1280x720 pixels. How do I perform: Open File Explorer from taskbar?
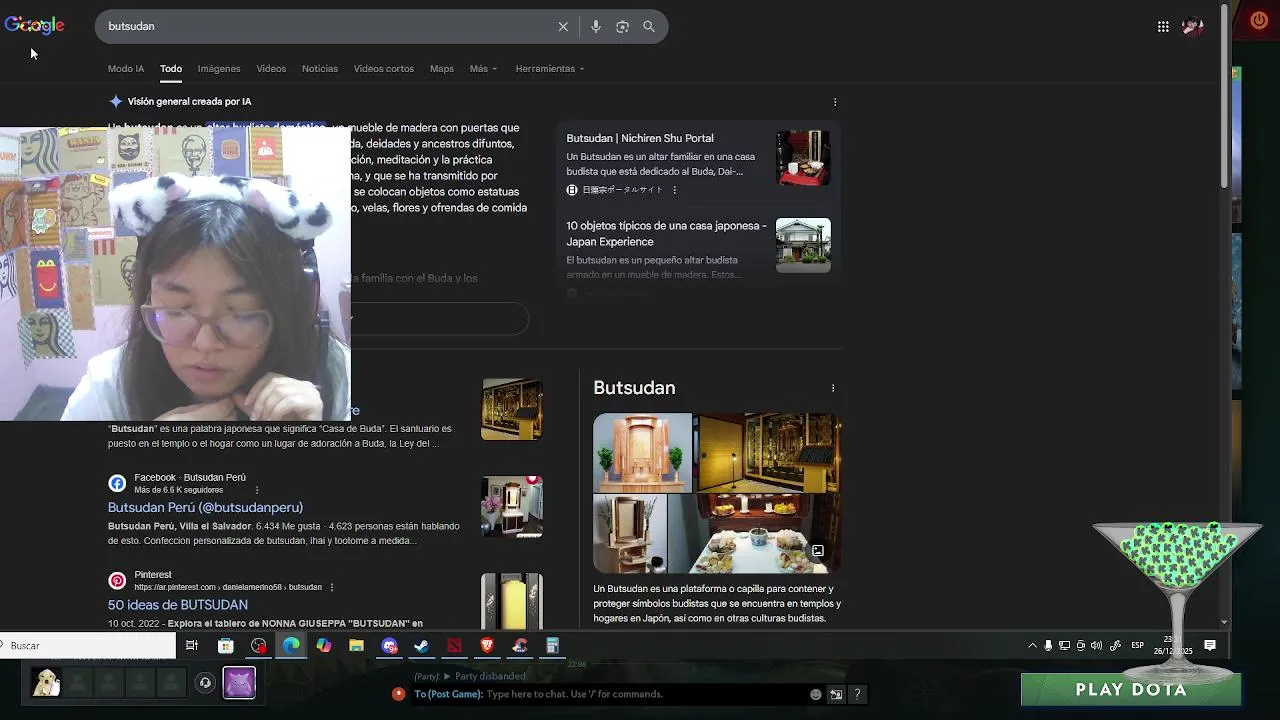point(356,646)
